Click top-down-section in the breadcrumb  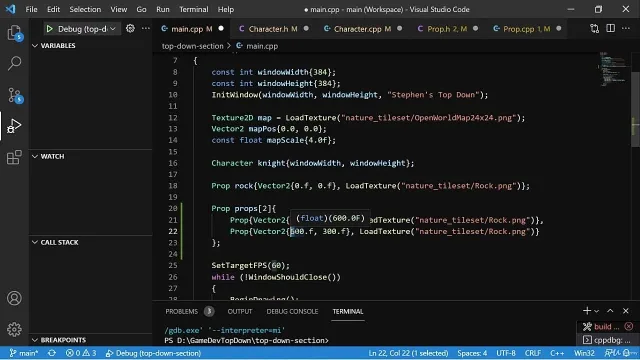point(192,46)
